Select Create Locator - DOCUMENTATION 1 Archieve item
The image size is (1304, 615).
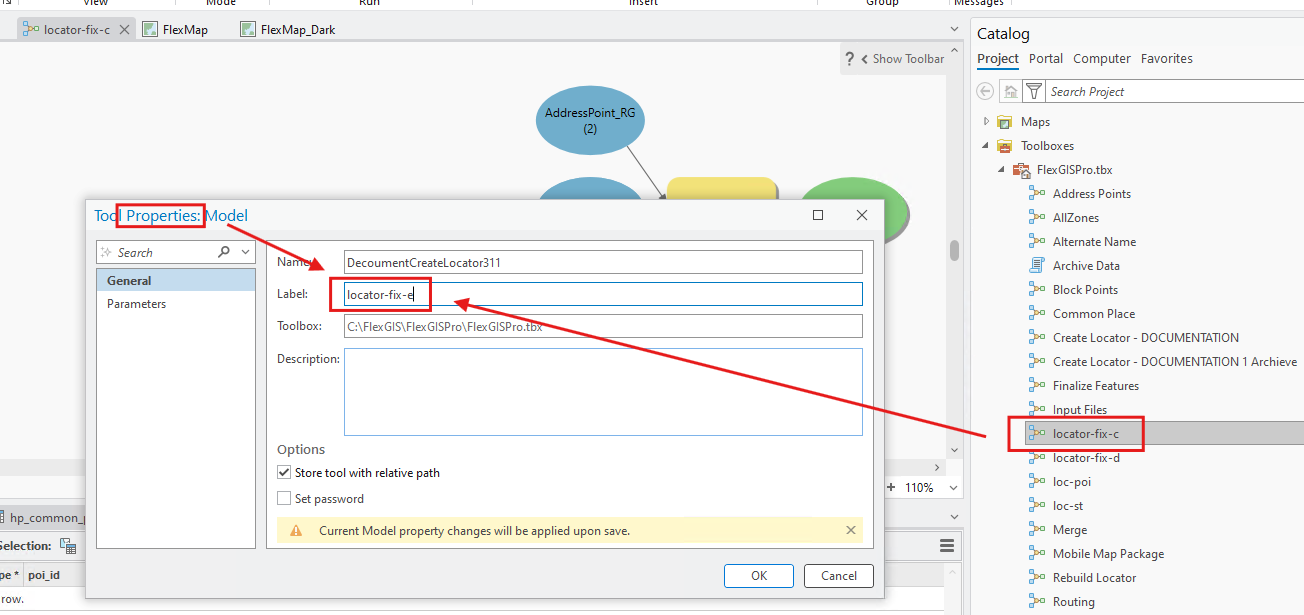click(1175, 361)
